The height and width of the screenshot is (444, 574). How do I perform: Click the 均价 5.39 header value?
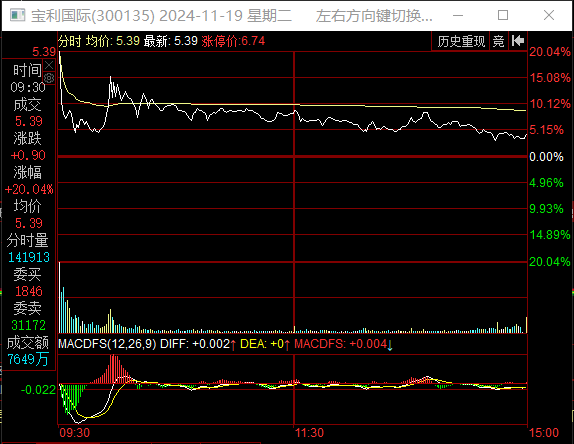[113, 41]
